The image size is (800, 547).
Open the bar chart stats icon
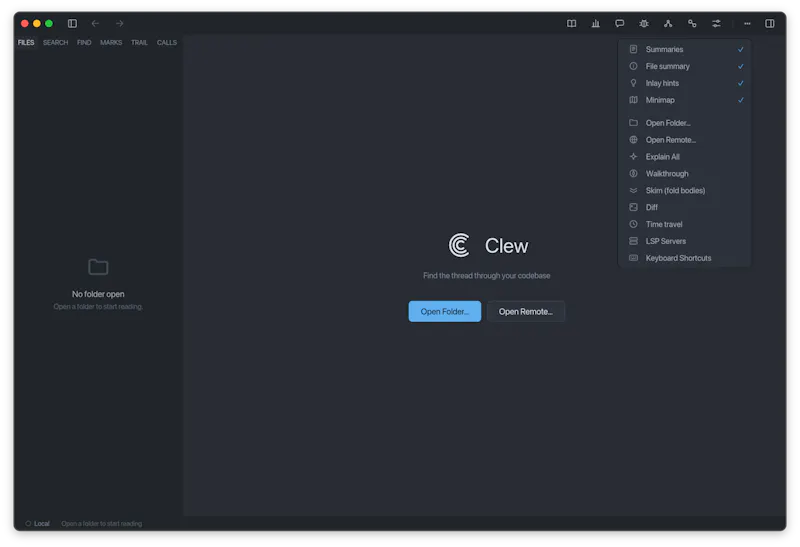click(595, 23)
